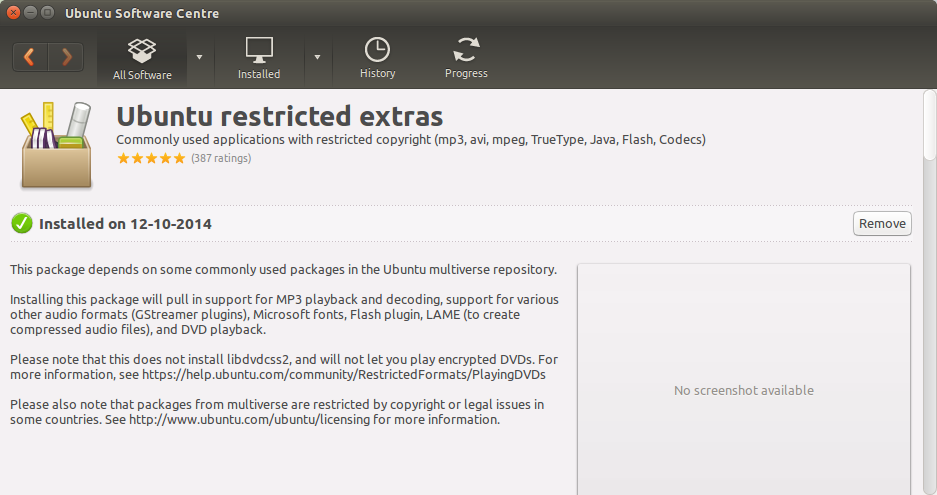
Task: Click the Ubuntu restricted extras title
Action: 280,116
